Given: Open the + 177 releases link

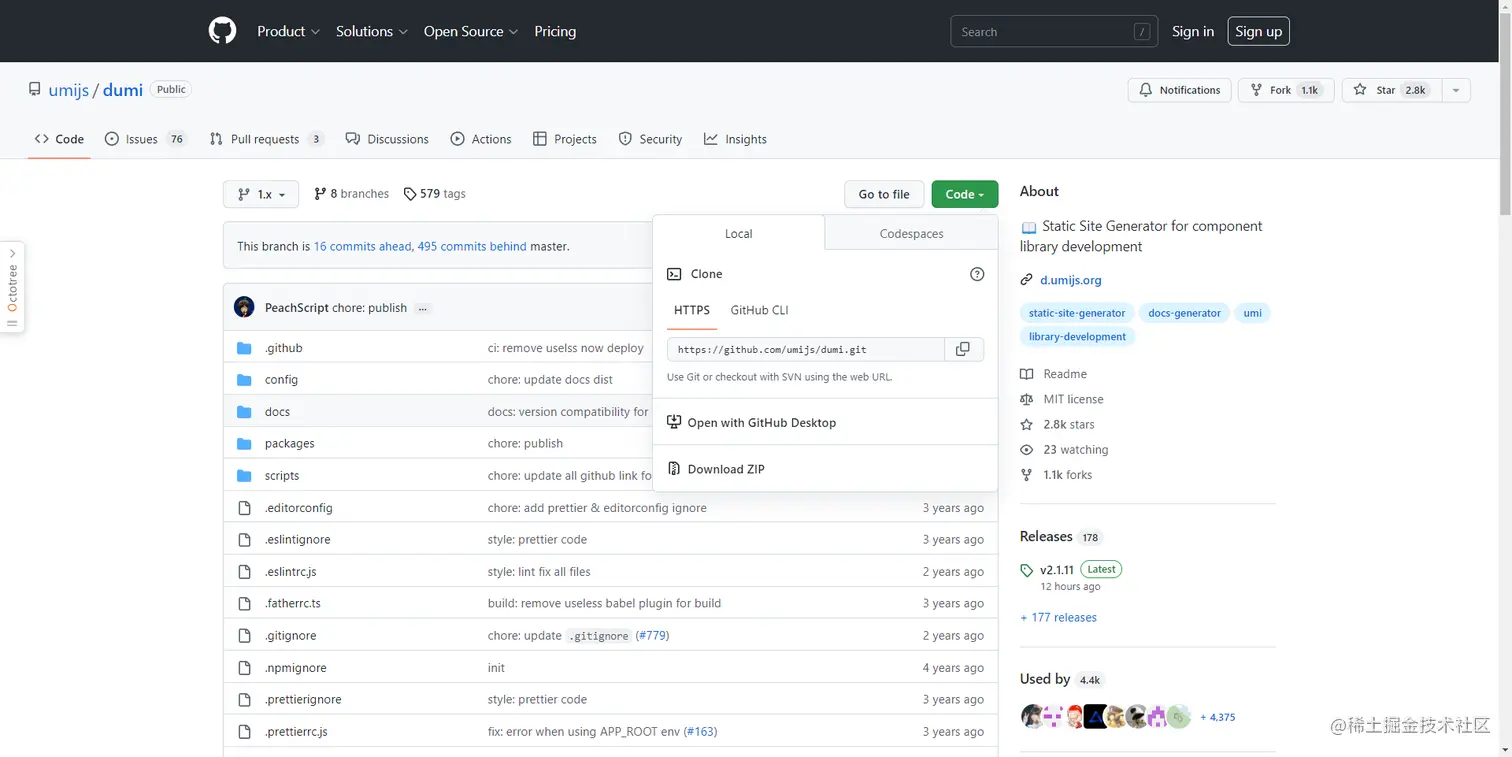Looking at the screenshot, I should pyautogui.click(x=1058, y=618).
